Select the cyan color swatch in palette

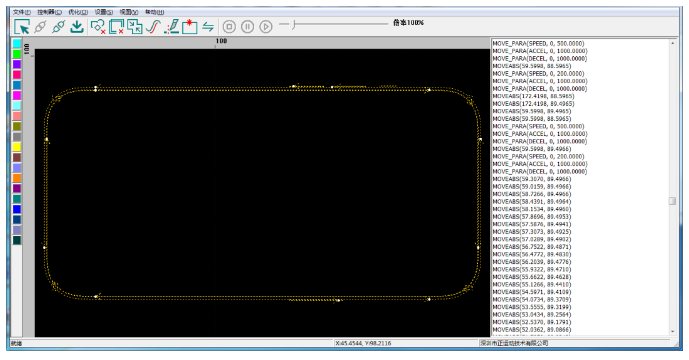pyautogui.click(x=17, y=43)
